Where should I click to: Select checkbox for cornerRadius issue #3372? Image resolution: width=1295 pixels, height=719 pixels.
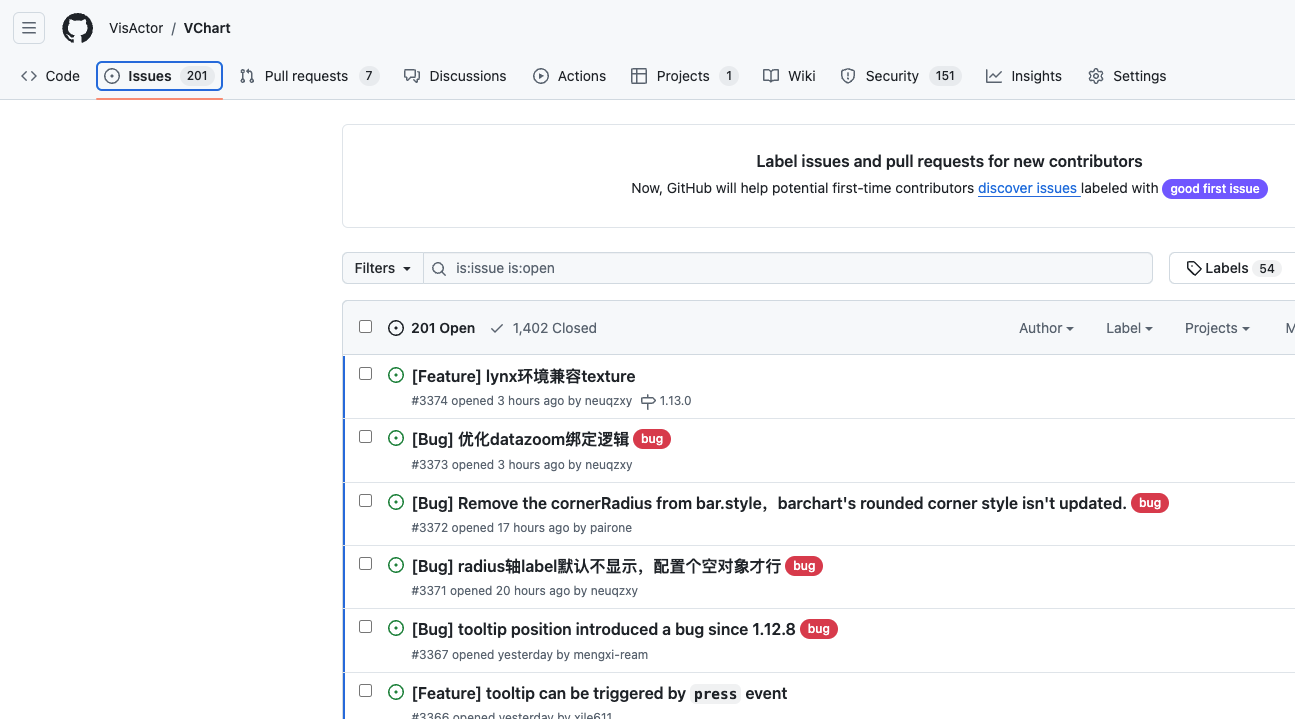(x=365, y=500)
